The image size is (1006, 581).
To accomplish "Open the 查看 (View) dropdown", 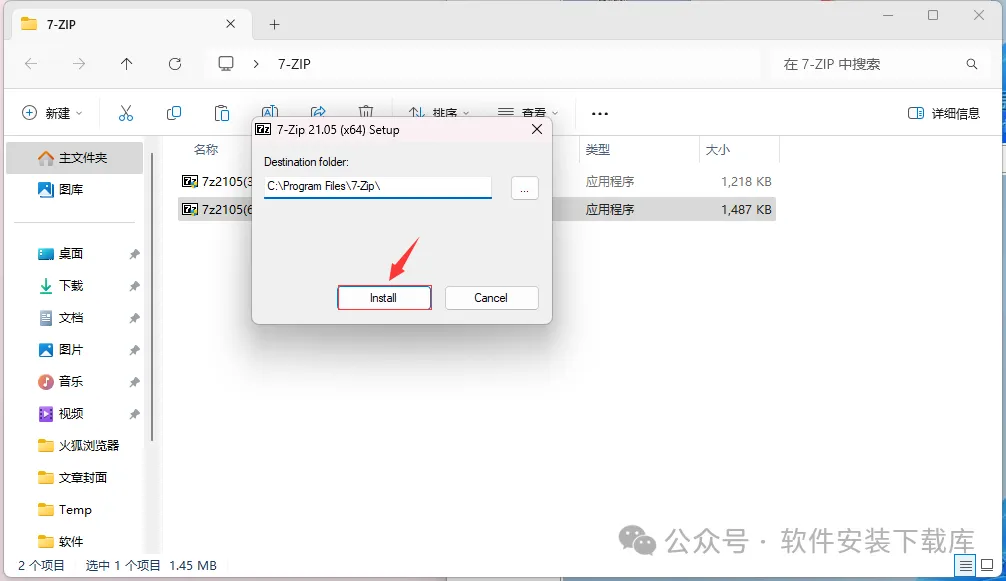I will coord(527,114).
